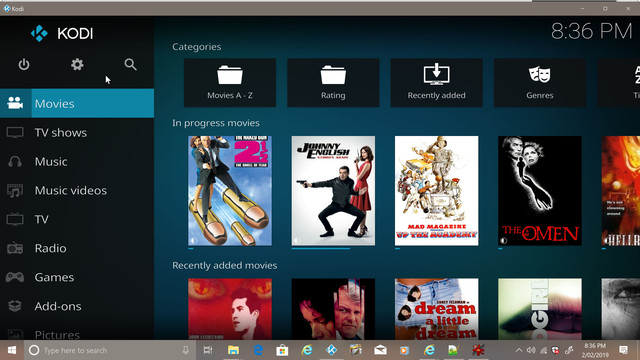Select the Games controller menu item

(x=77, y=277)
